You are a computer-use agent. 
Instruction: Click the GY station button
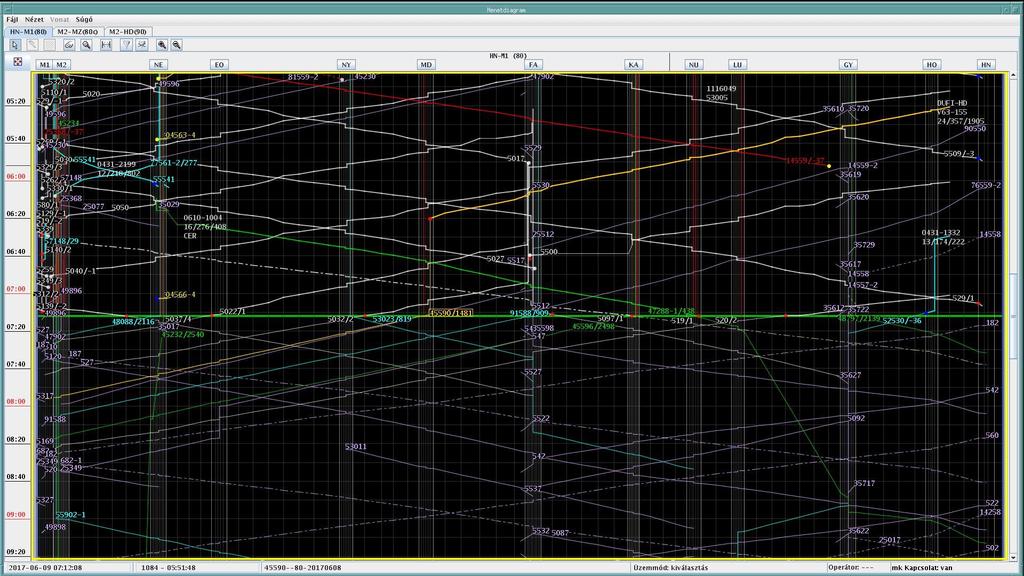click(848, 65)
